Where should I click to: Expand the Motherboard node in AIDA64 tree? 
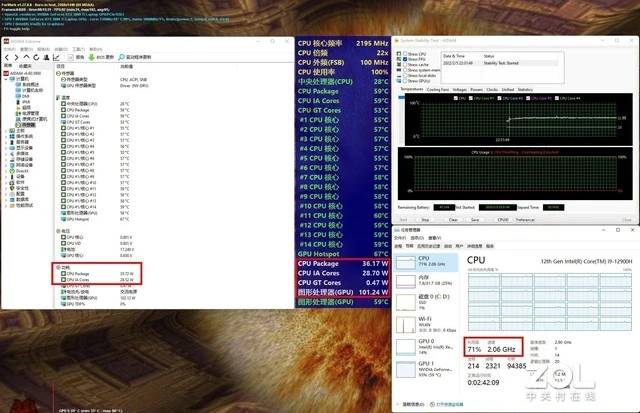tap(6, 131)
